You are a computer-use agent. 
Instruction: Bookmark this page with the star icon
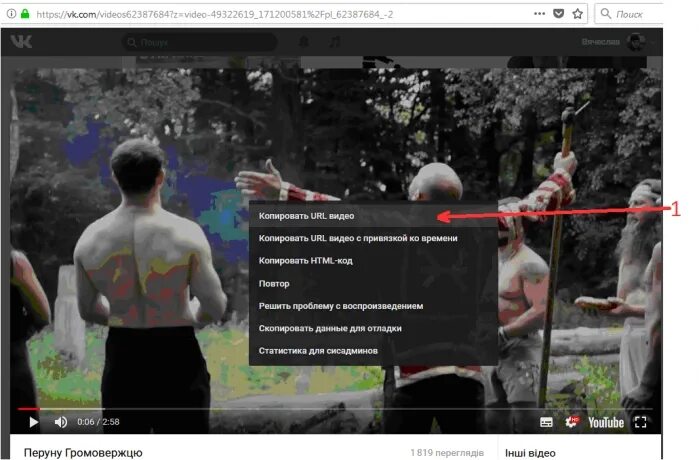point(578,14)
